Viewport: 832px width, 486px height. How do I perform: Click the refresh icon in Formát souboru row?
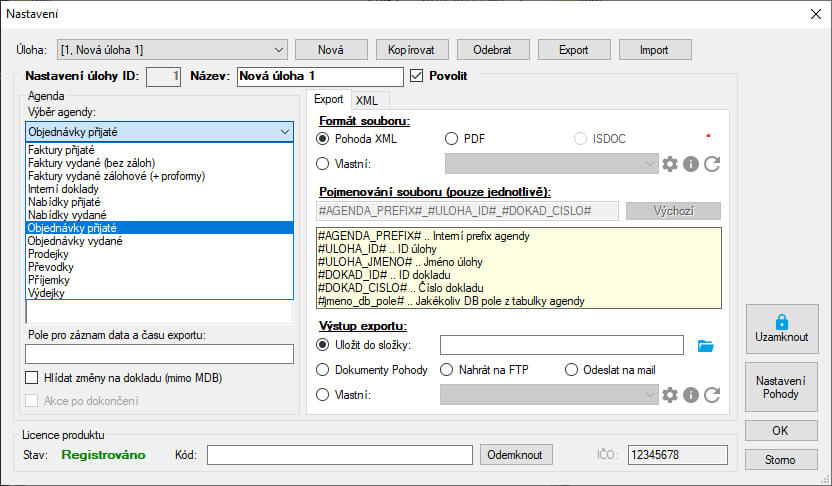(712, 164)
